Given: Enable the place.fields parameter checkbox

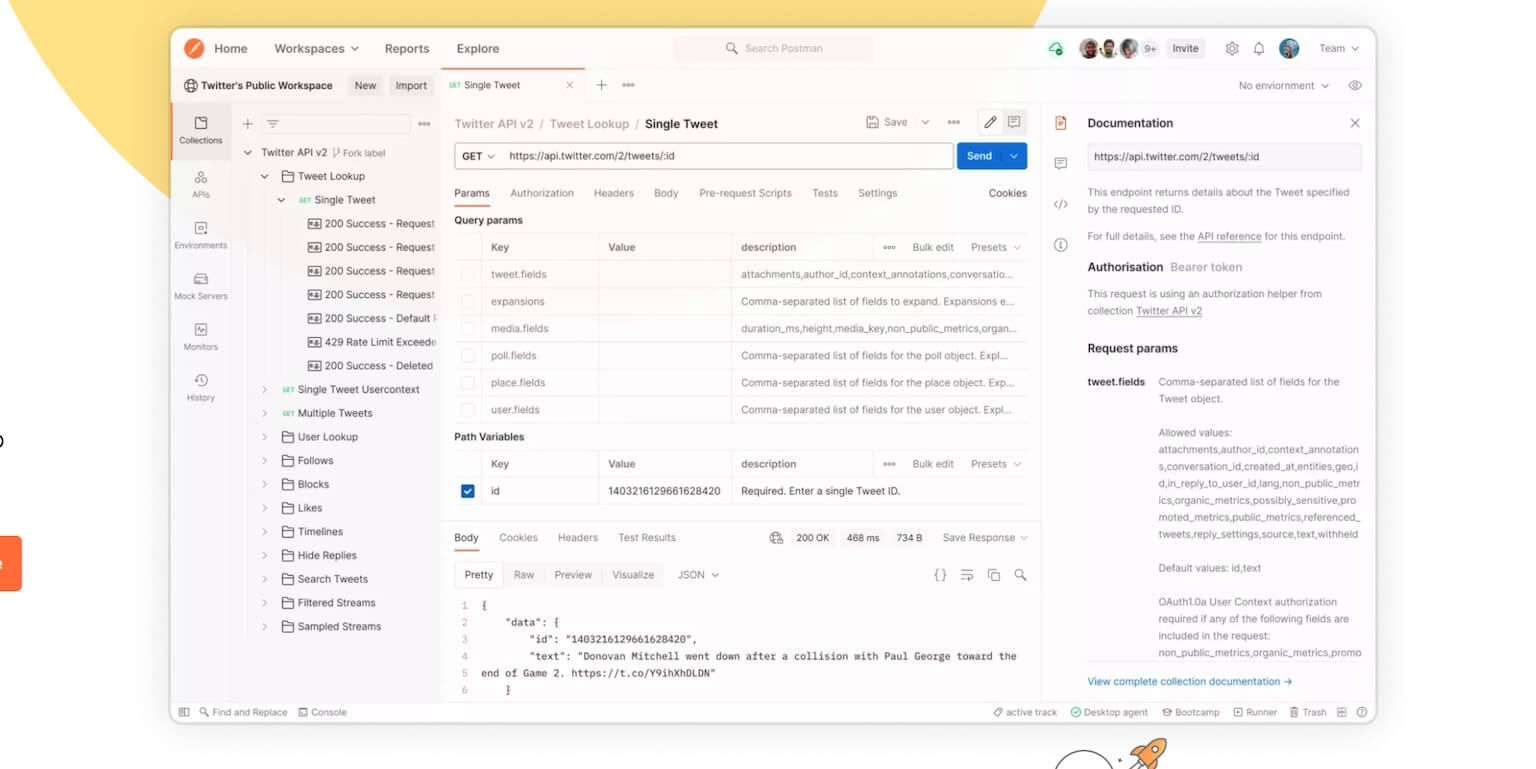Looking at the screenshot, I should 467,382.
